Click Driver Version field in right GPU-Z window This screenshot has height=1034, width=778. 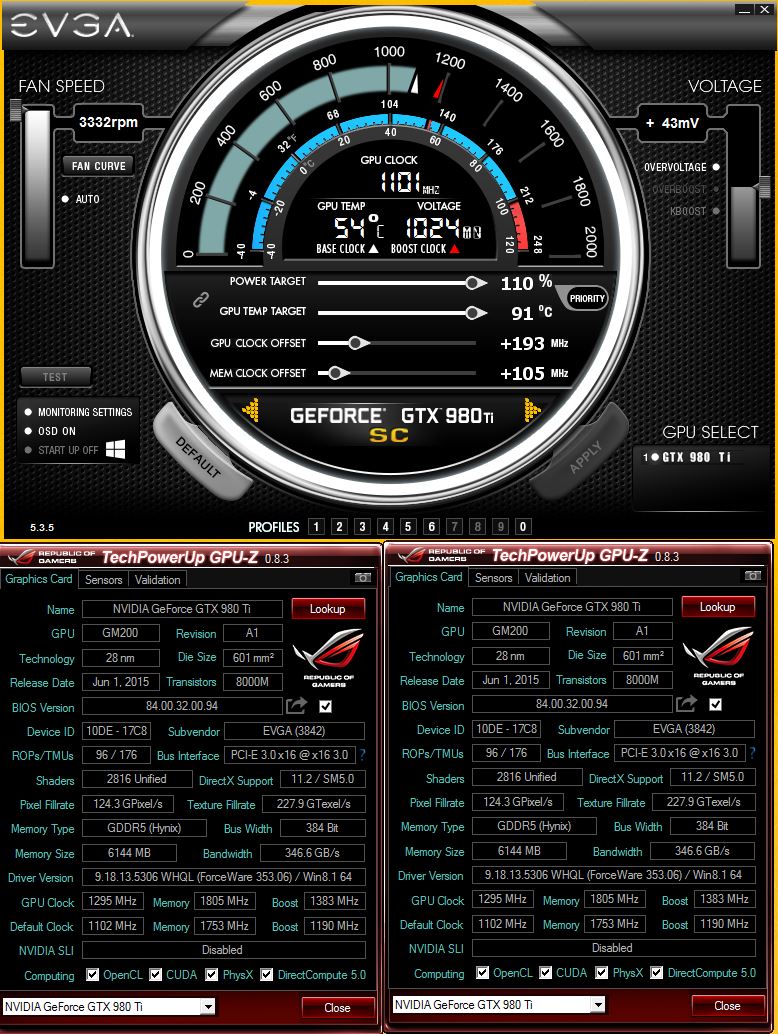pyautogui.click(x=613, y=874)
